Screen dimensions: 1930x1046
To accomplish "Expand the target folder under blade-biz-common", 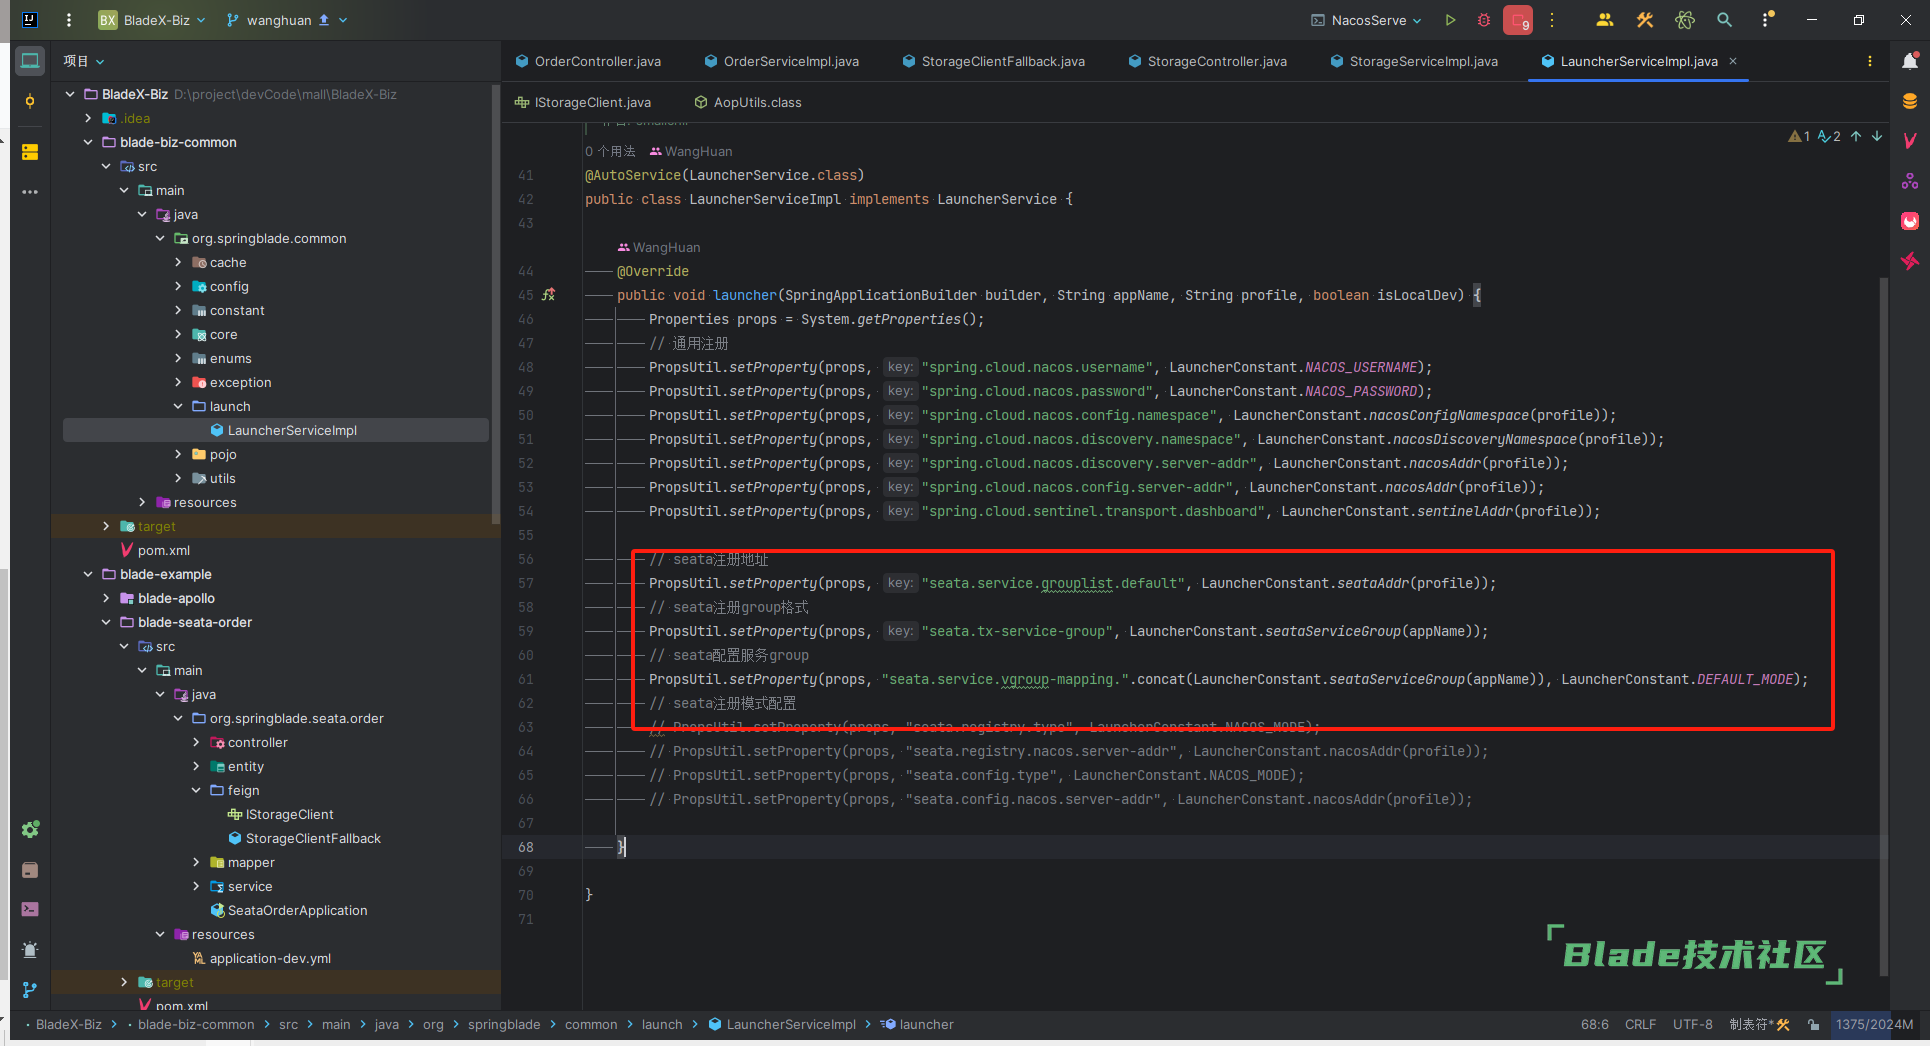I will point(106,526).
